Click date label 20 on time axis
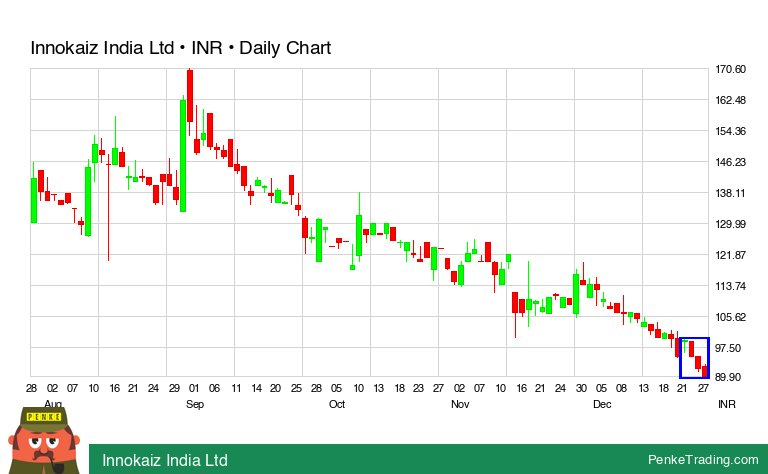The height and width of the screenshot is (474, 768). pos(275,388)
